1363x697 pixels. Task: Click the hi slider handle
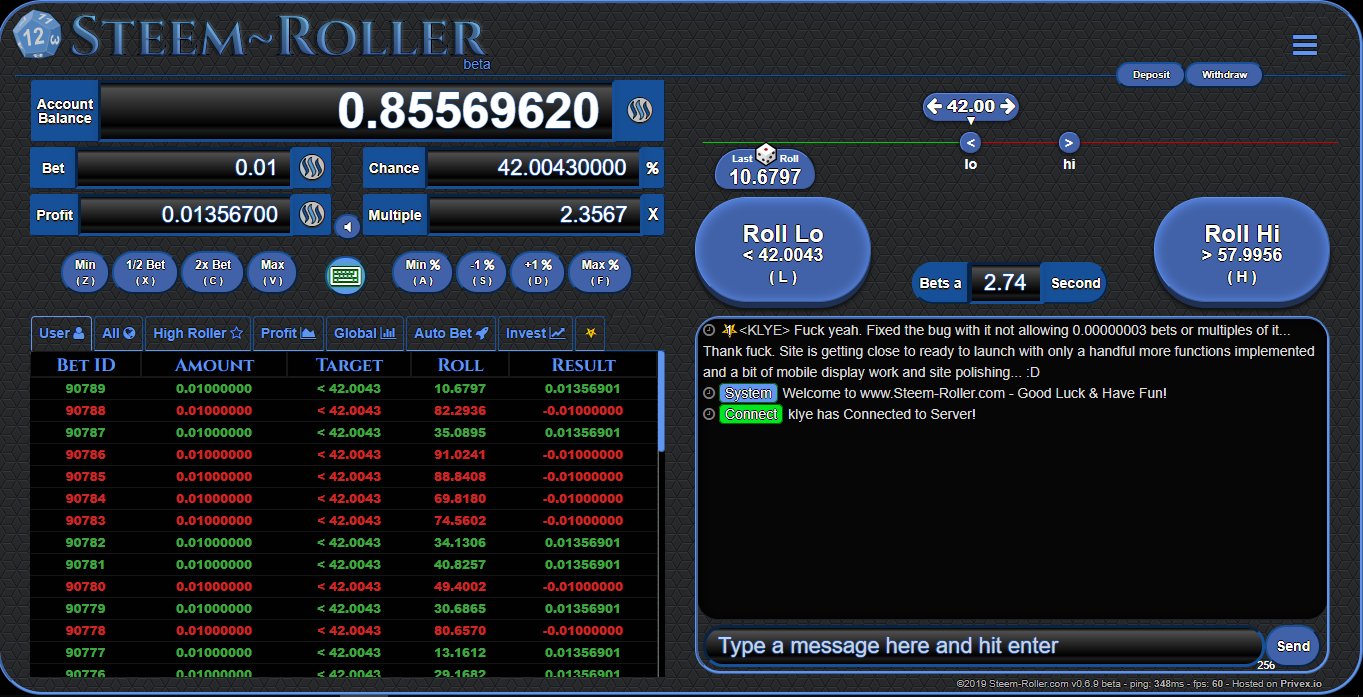coord(1069,142)
